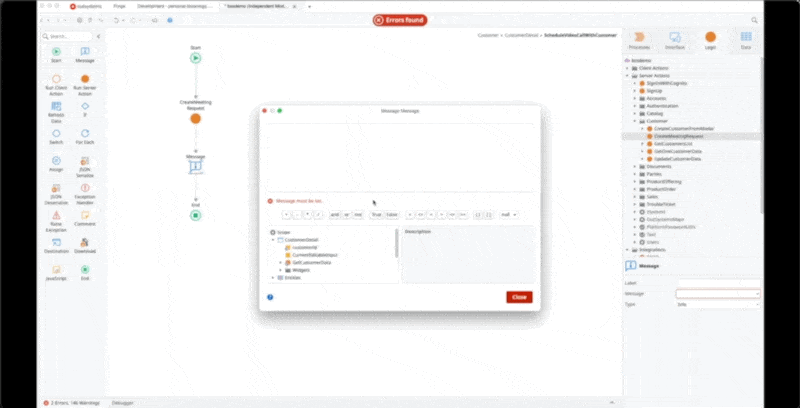Click the Errors found banner
This screenshot has height=408, width=800.
(399, 19)
